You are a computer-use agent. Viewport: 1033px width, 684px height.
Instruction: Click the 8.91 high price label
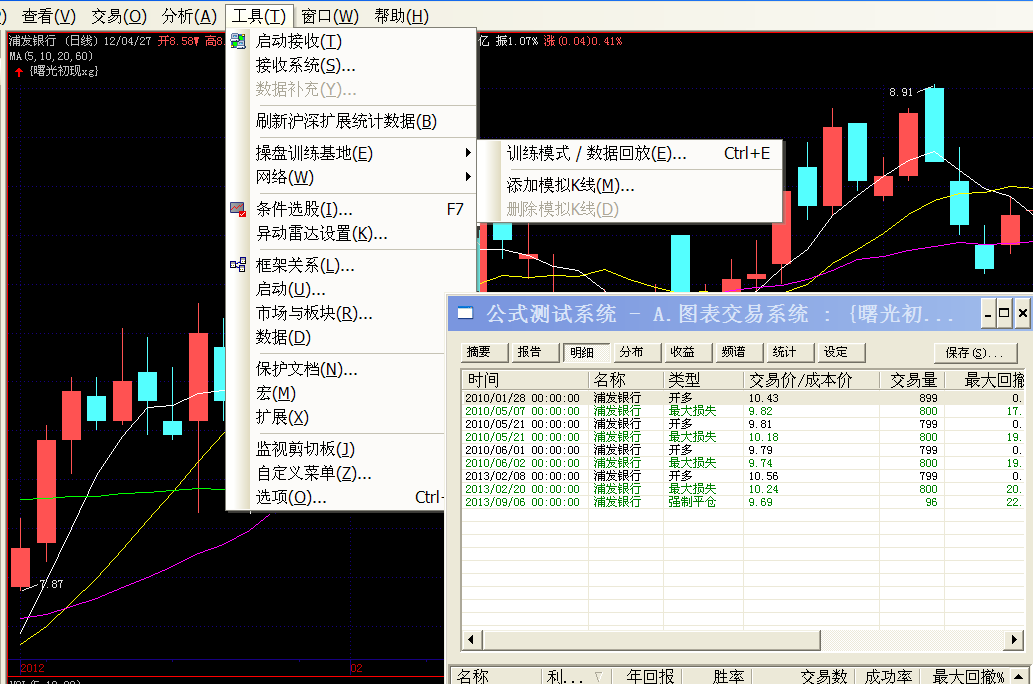click(901, 92)
